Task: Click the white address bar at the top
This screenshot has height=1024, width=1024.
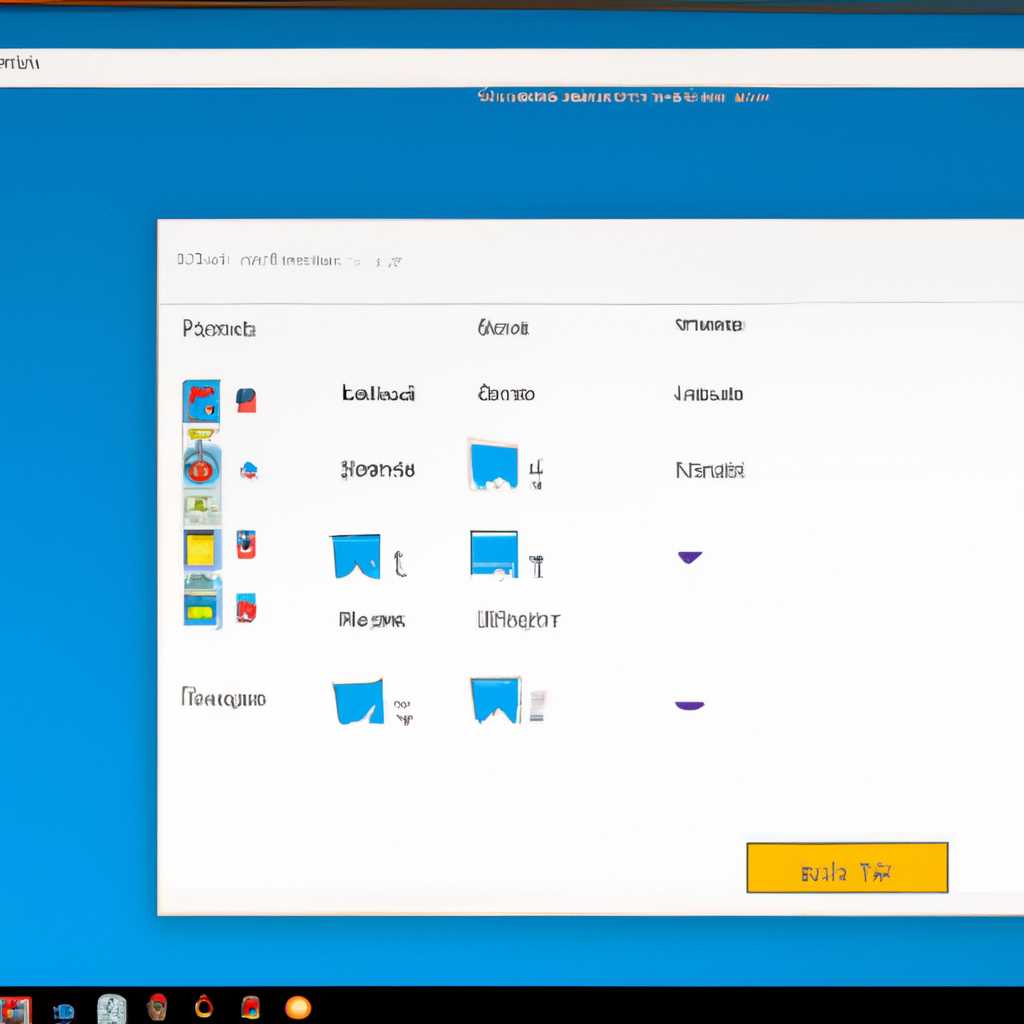Action: click(x=512, y=68)
